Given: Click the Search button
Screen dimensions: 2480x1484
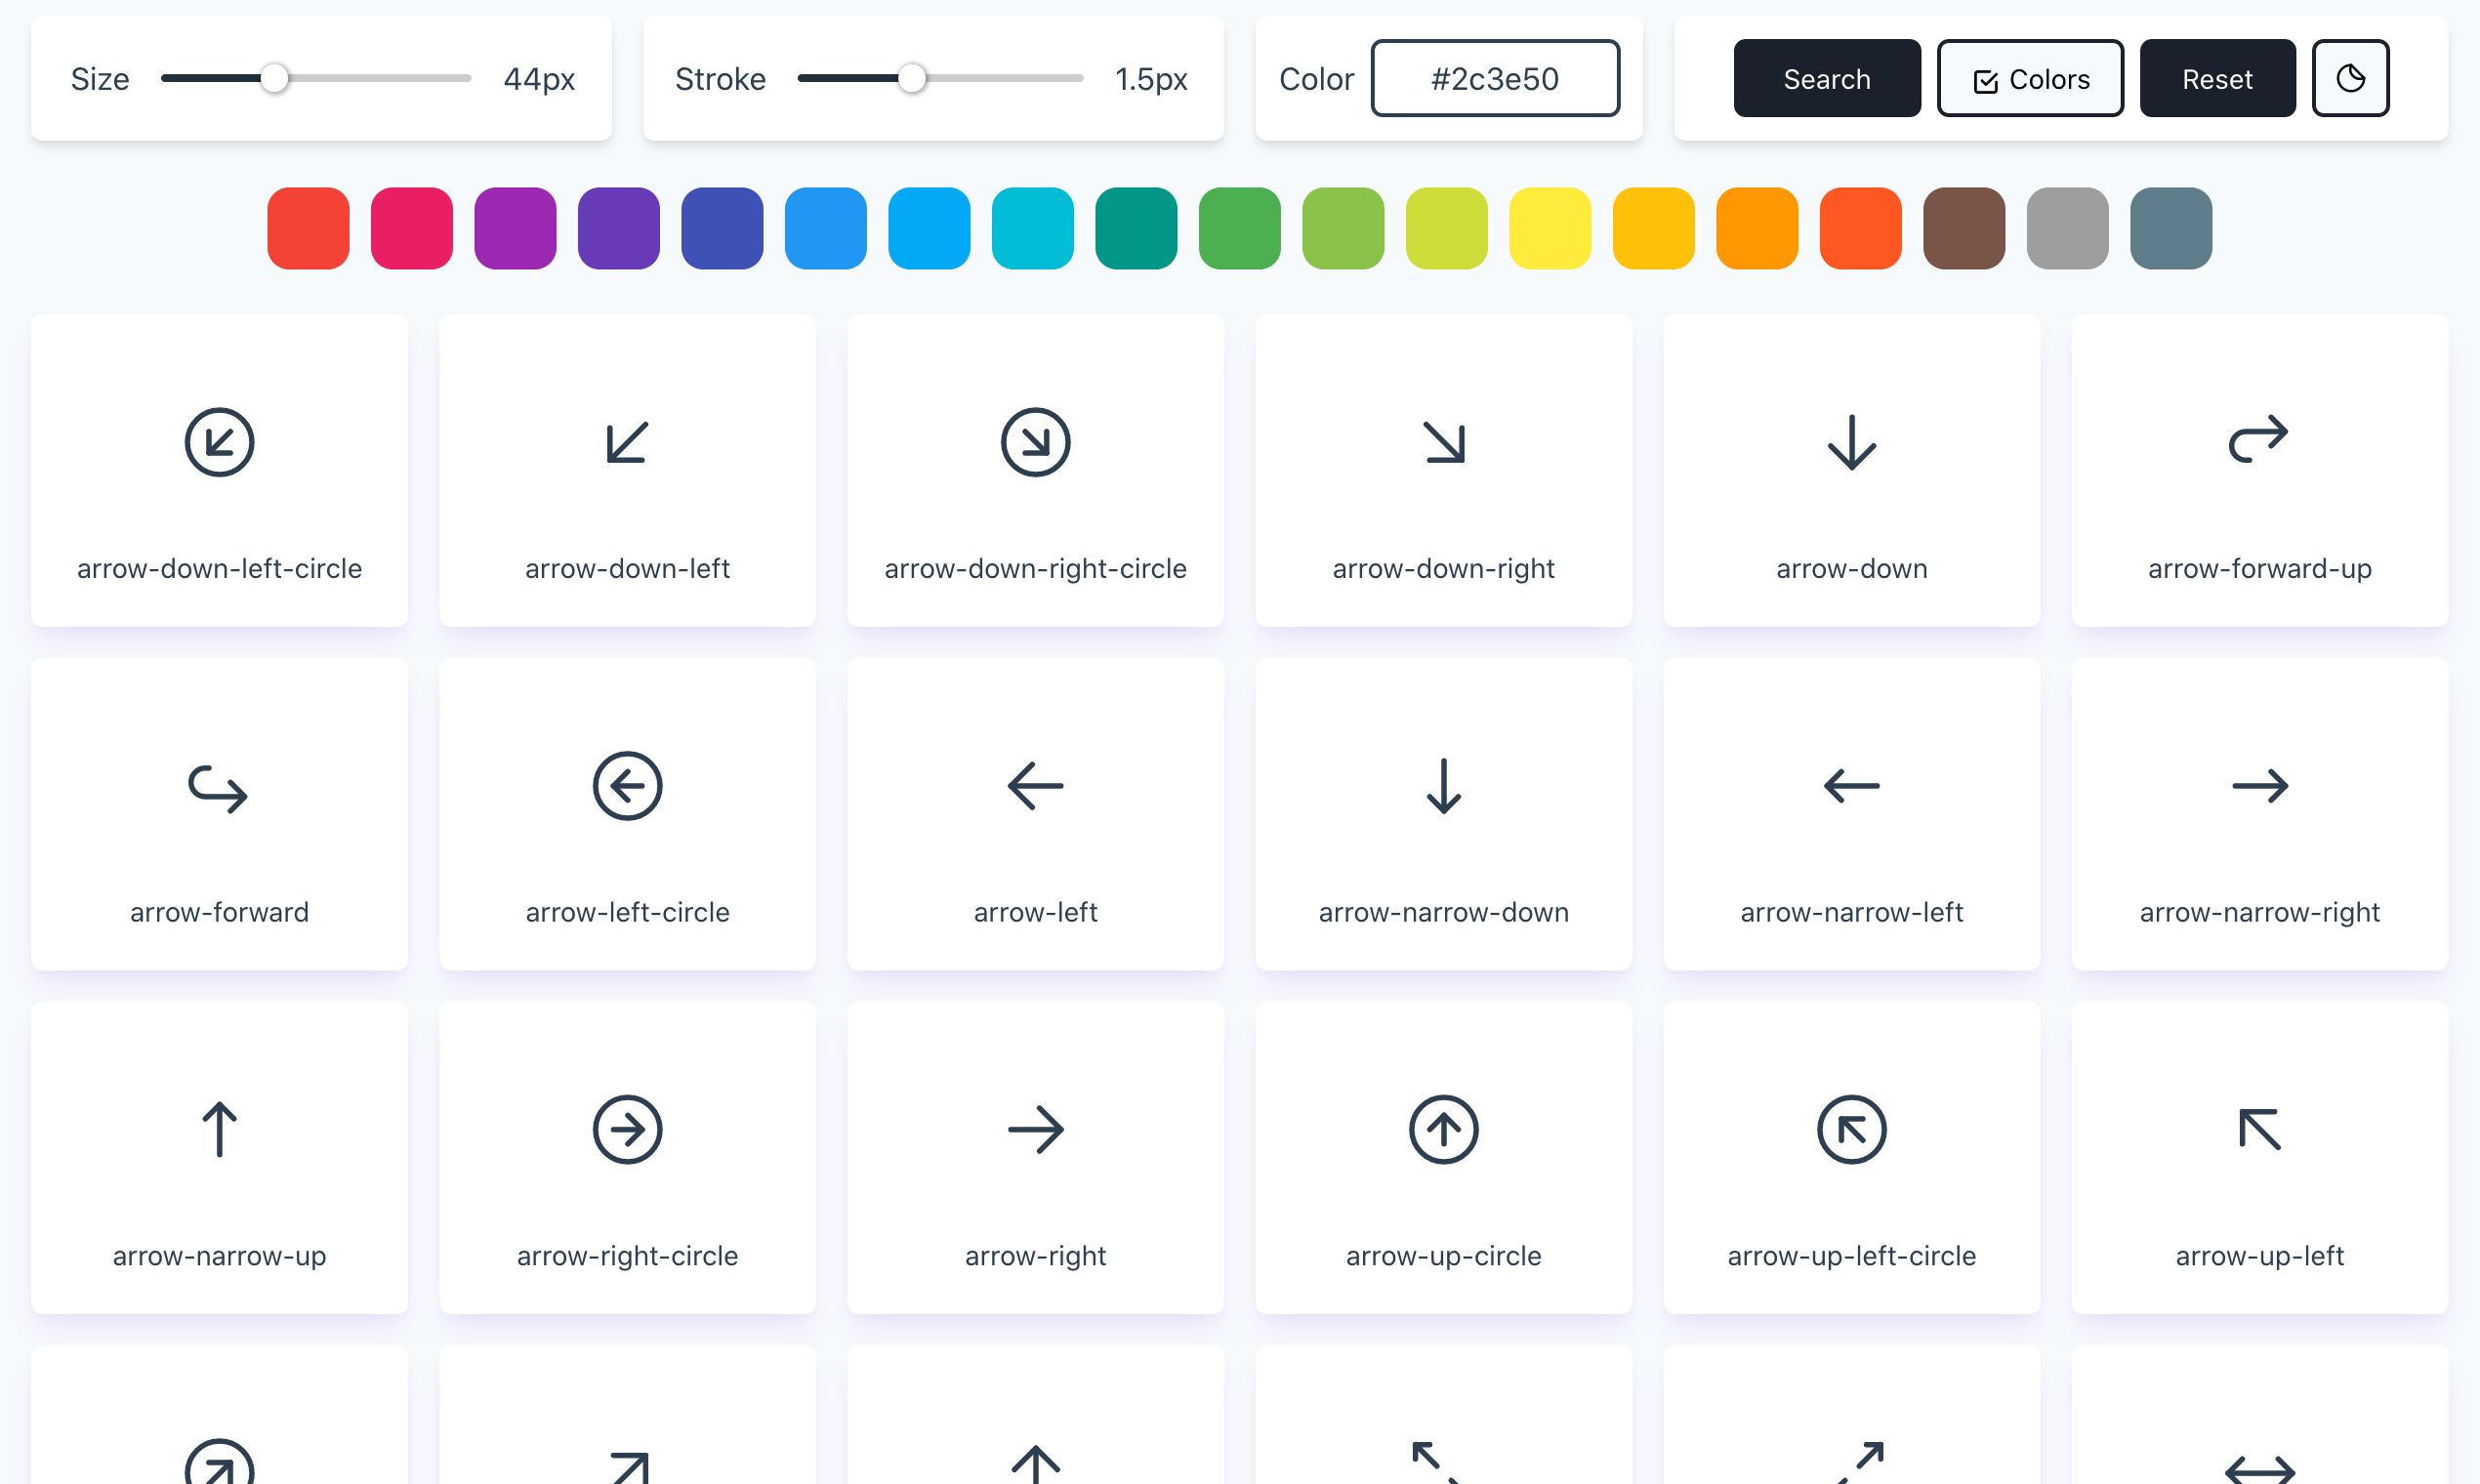Looking at the screenshot, I should click(x=1827, y=78).
